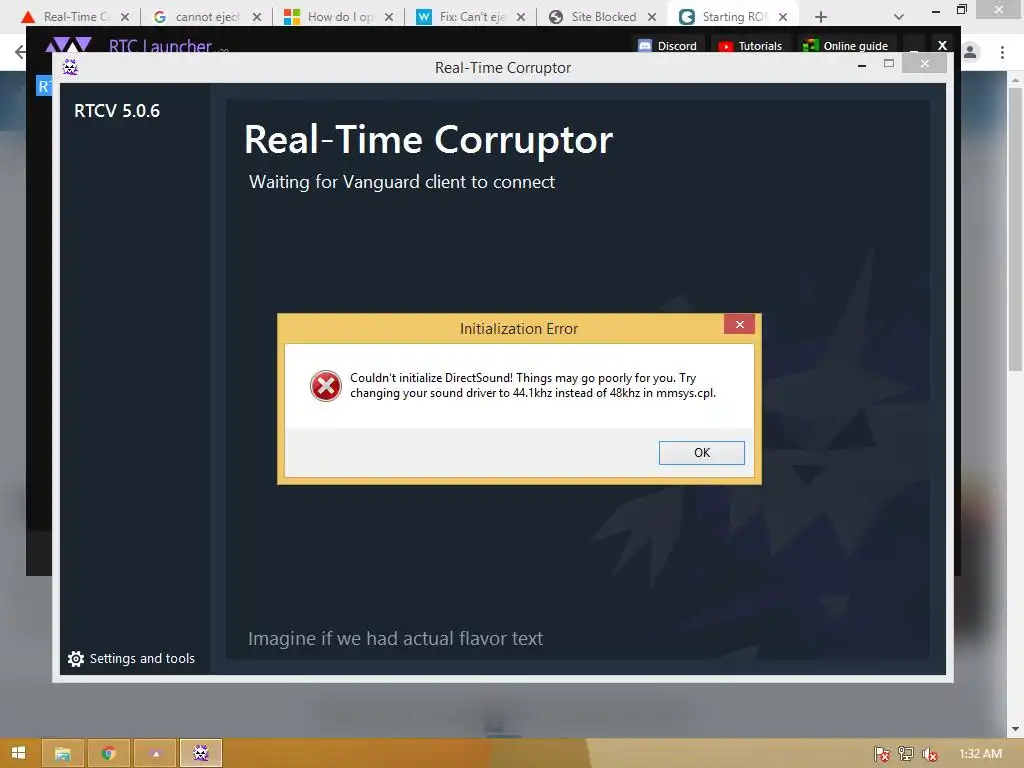The image size is (1024, 768).
Task: Expand the browser tab search dropdown
Action: pos(899,17)
